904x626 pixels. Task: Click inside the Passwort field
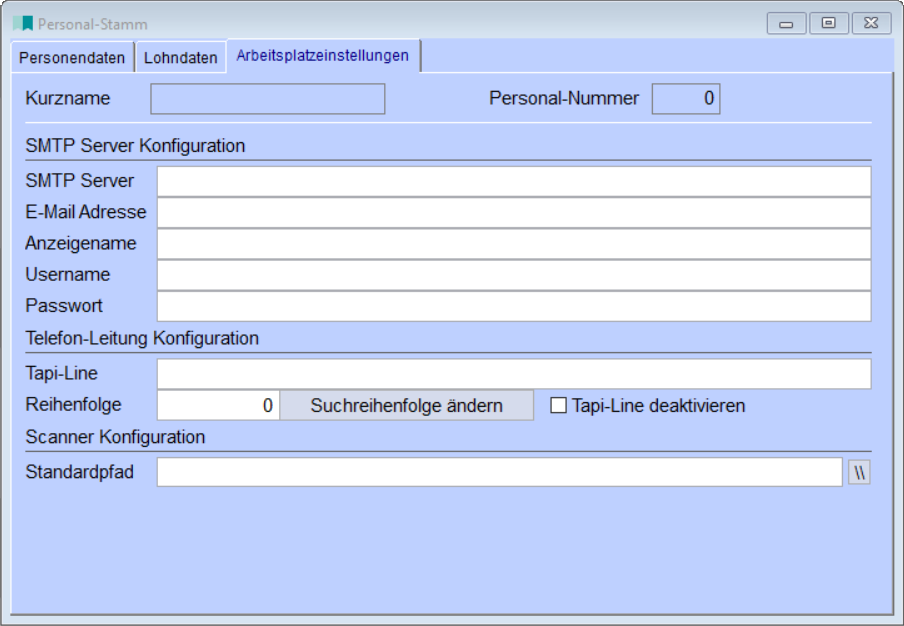[514, 306]
